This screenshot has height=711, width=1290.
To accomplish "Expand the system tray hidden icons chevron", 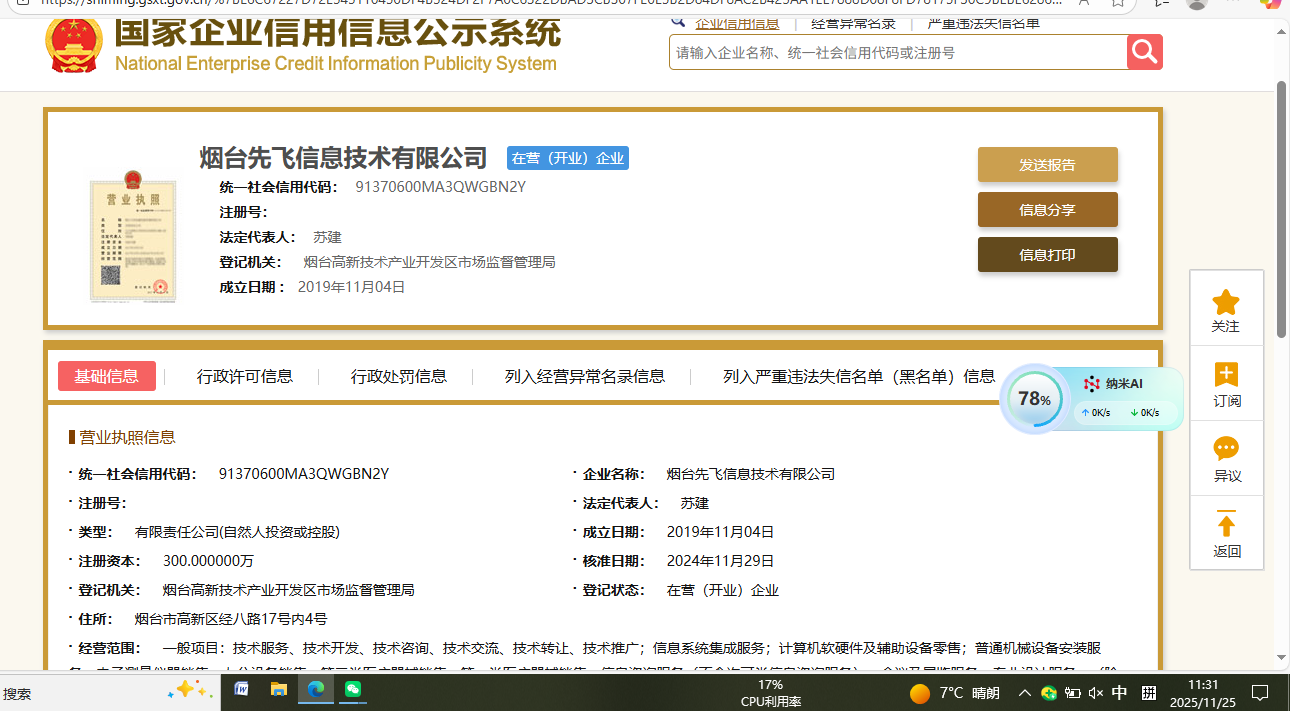I will click(x=1025, y=693).
